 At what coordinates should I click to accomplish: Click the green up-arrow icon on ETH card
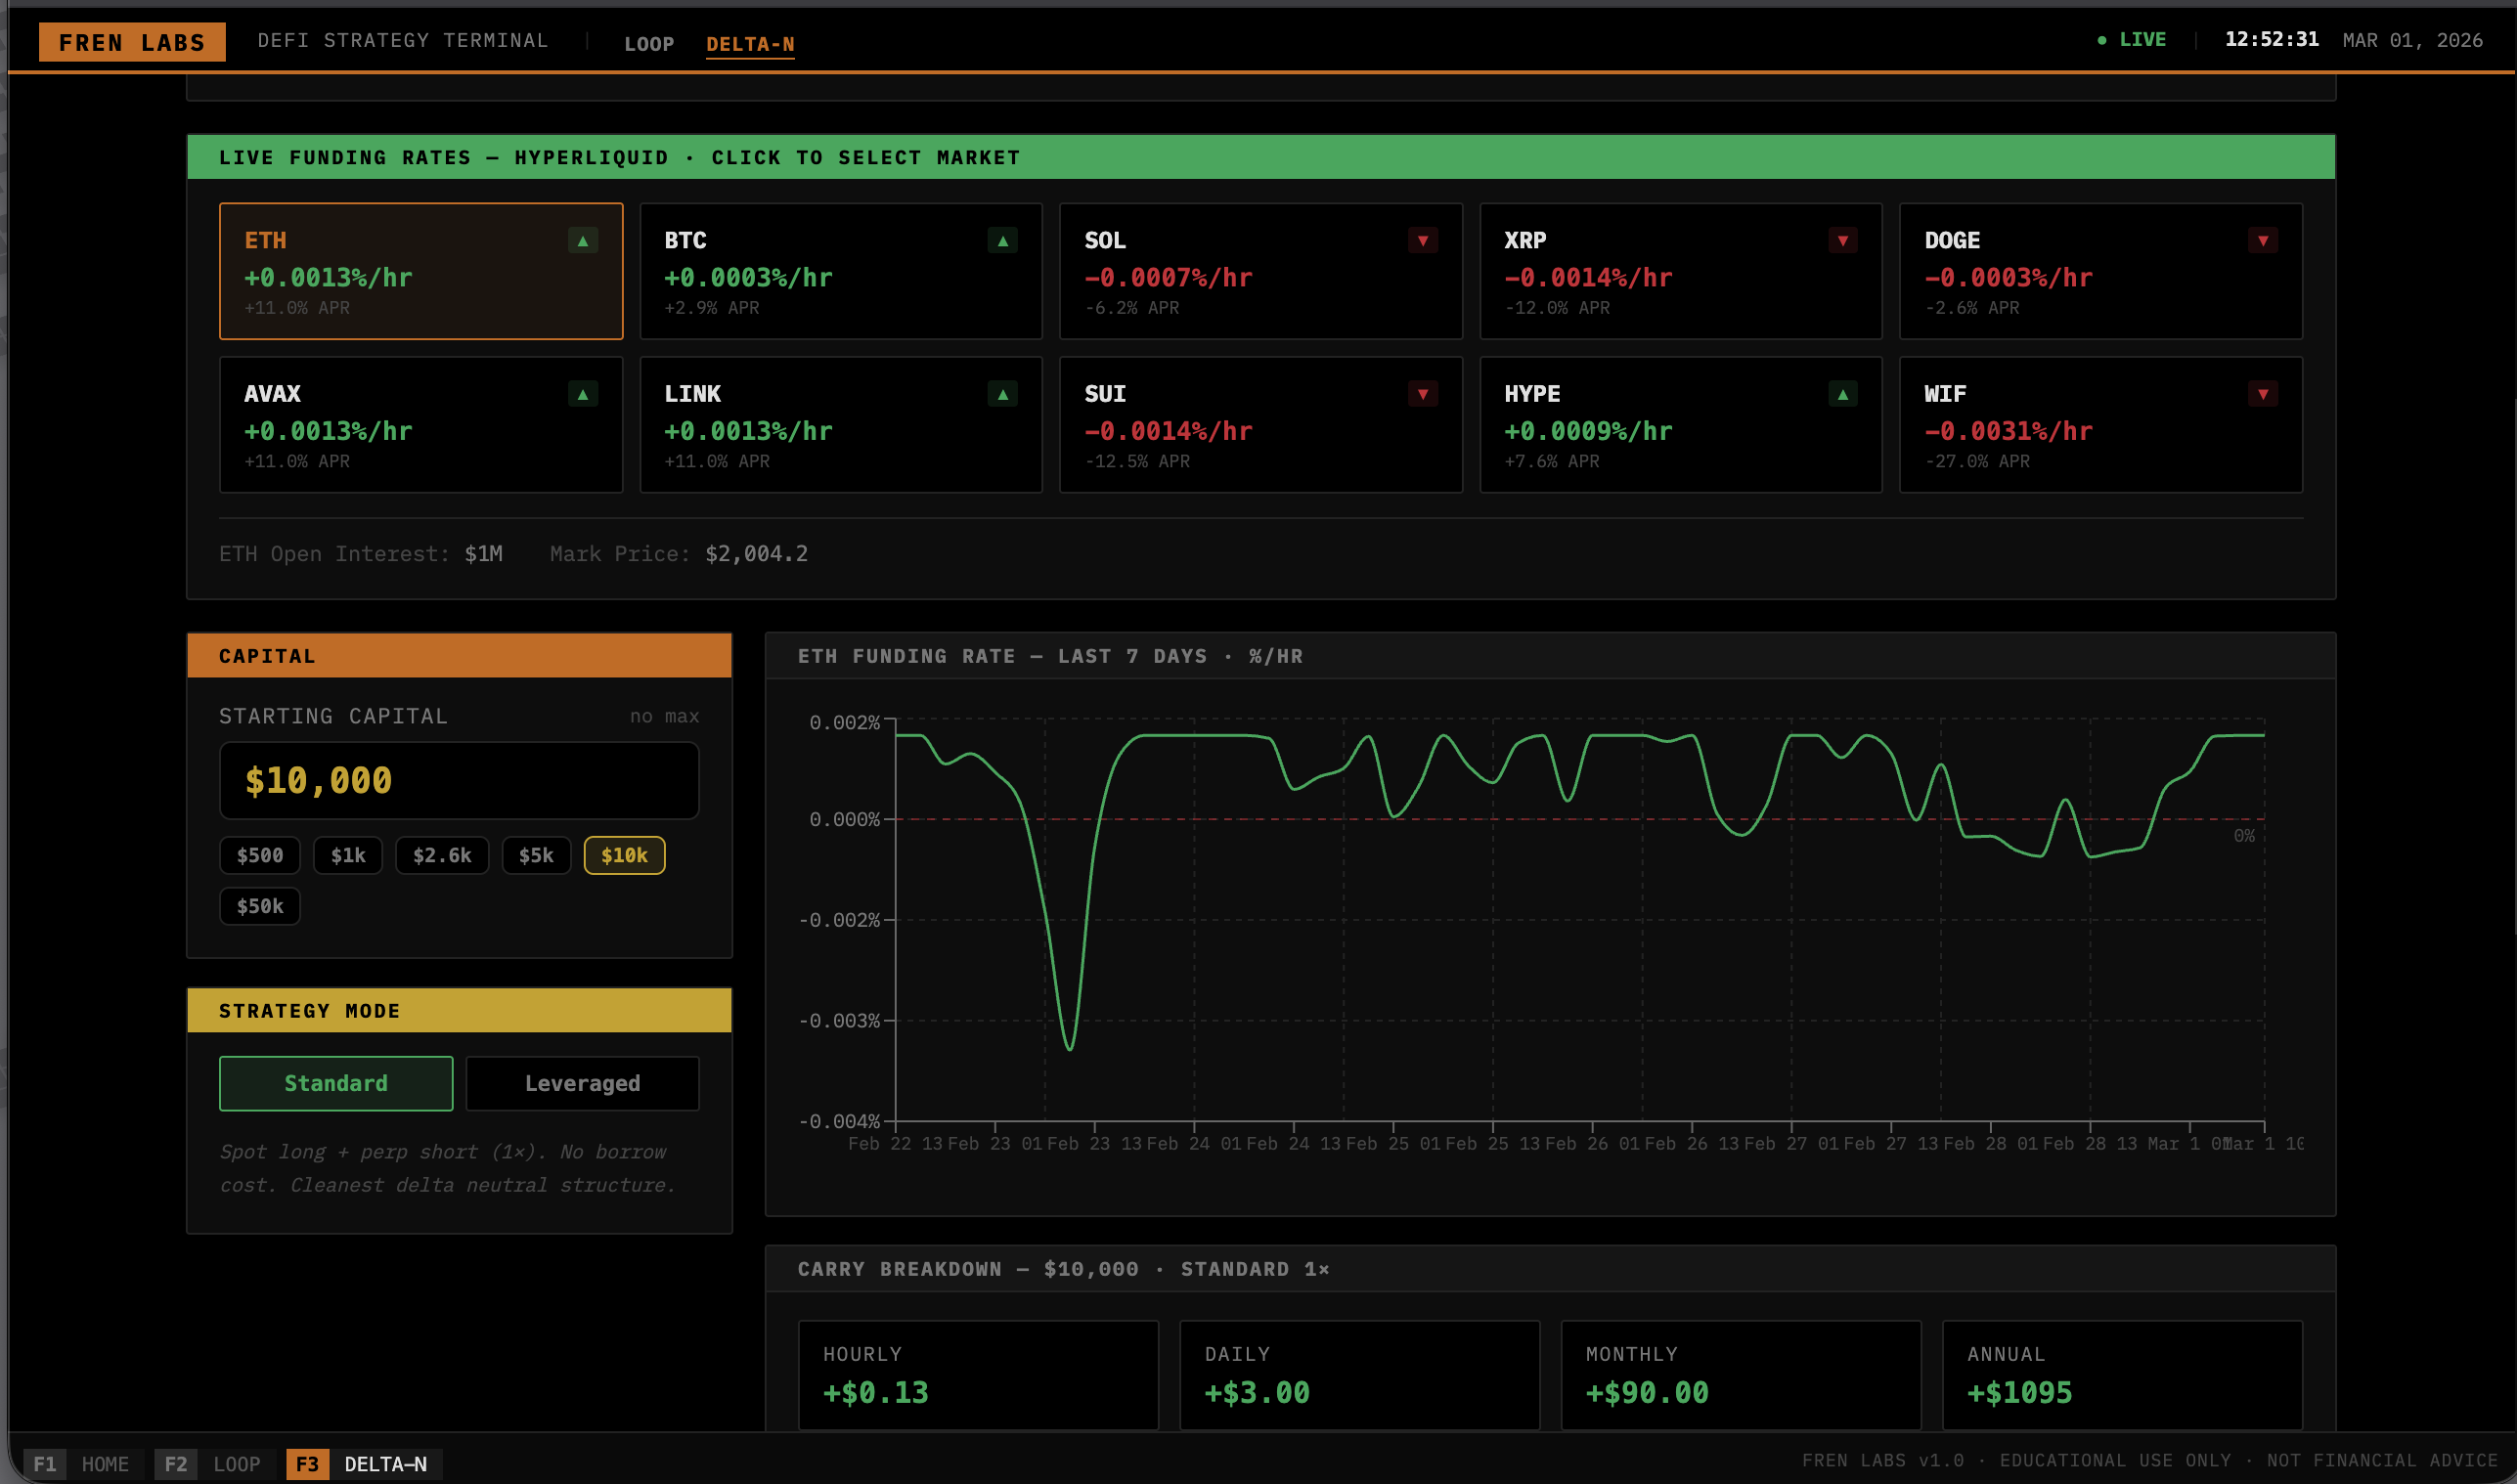(x=583, y=241)
